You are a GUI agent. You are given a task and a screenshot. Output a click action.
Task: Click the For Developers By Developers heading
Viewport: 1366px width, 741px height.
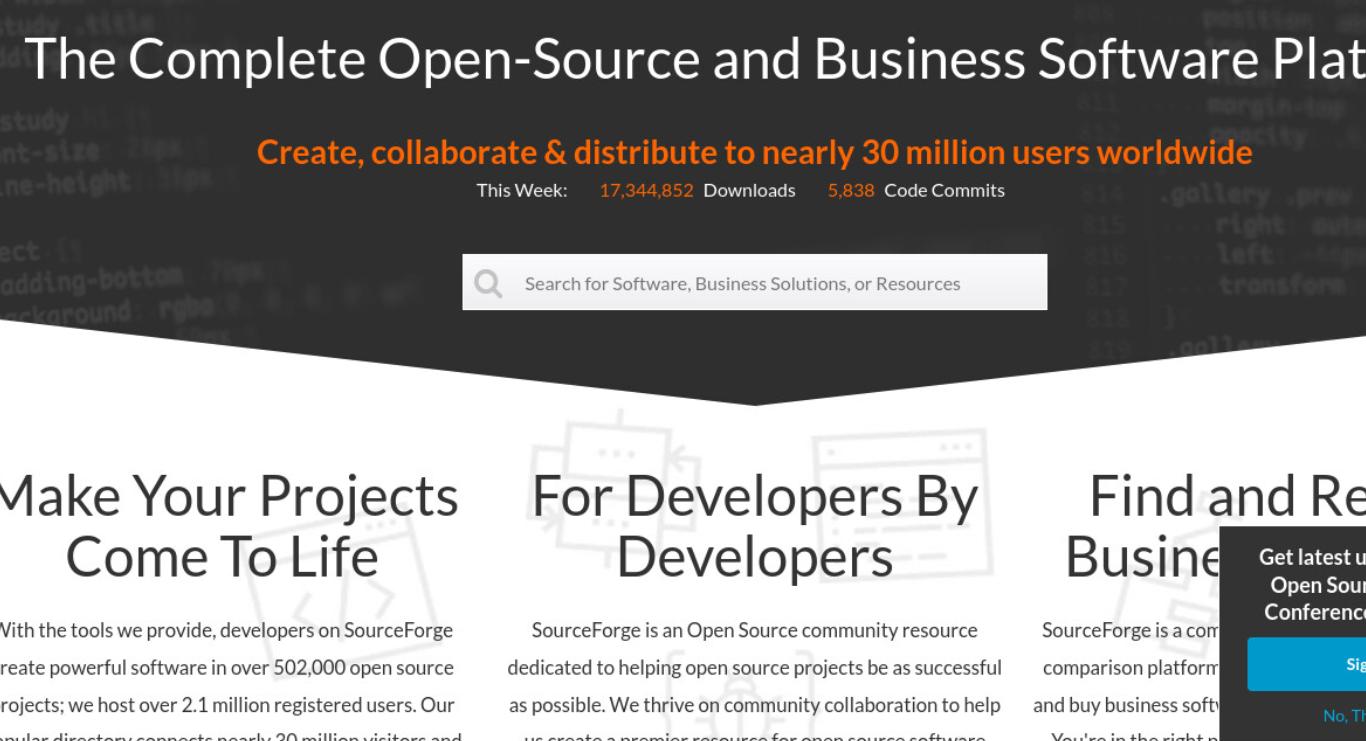click(x=755, y=526)
